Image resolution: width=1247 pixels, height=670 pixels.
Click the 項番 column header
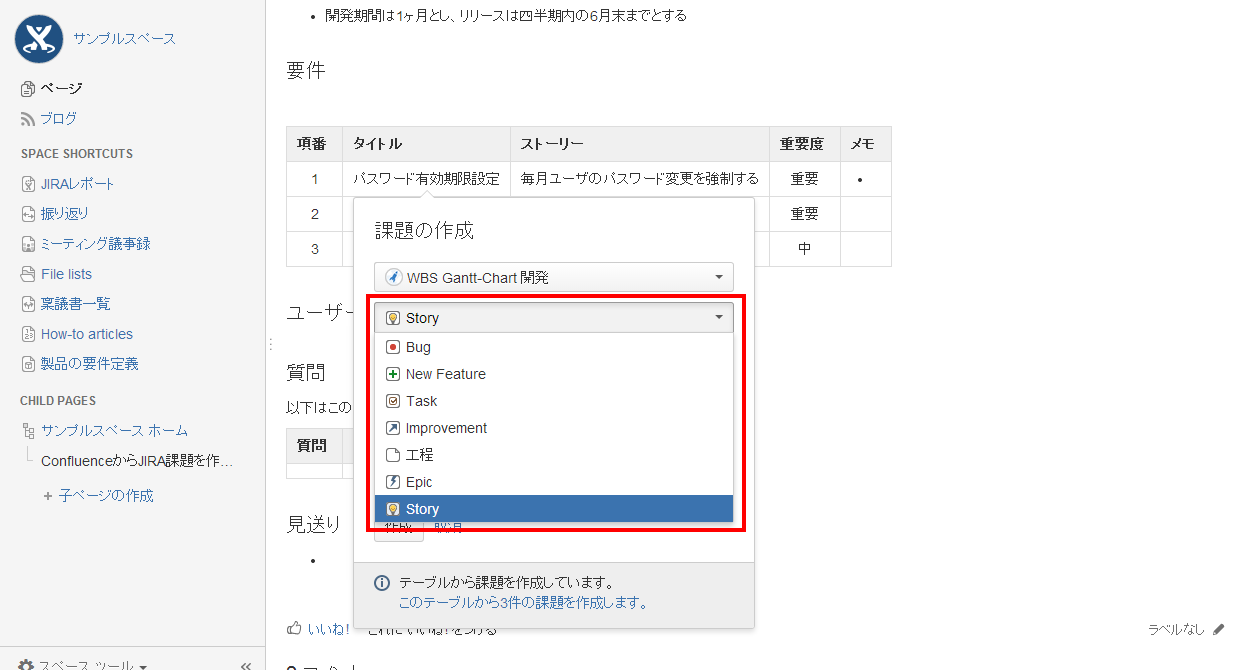click(x=314, y=144)
